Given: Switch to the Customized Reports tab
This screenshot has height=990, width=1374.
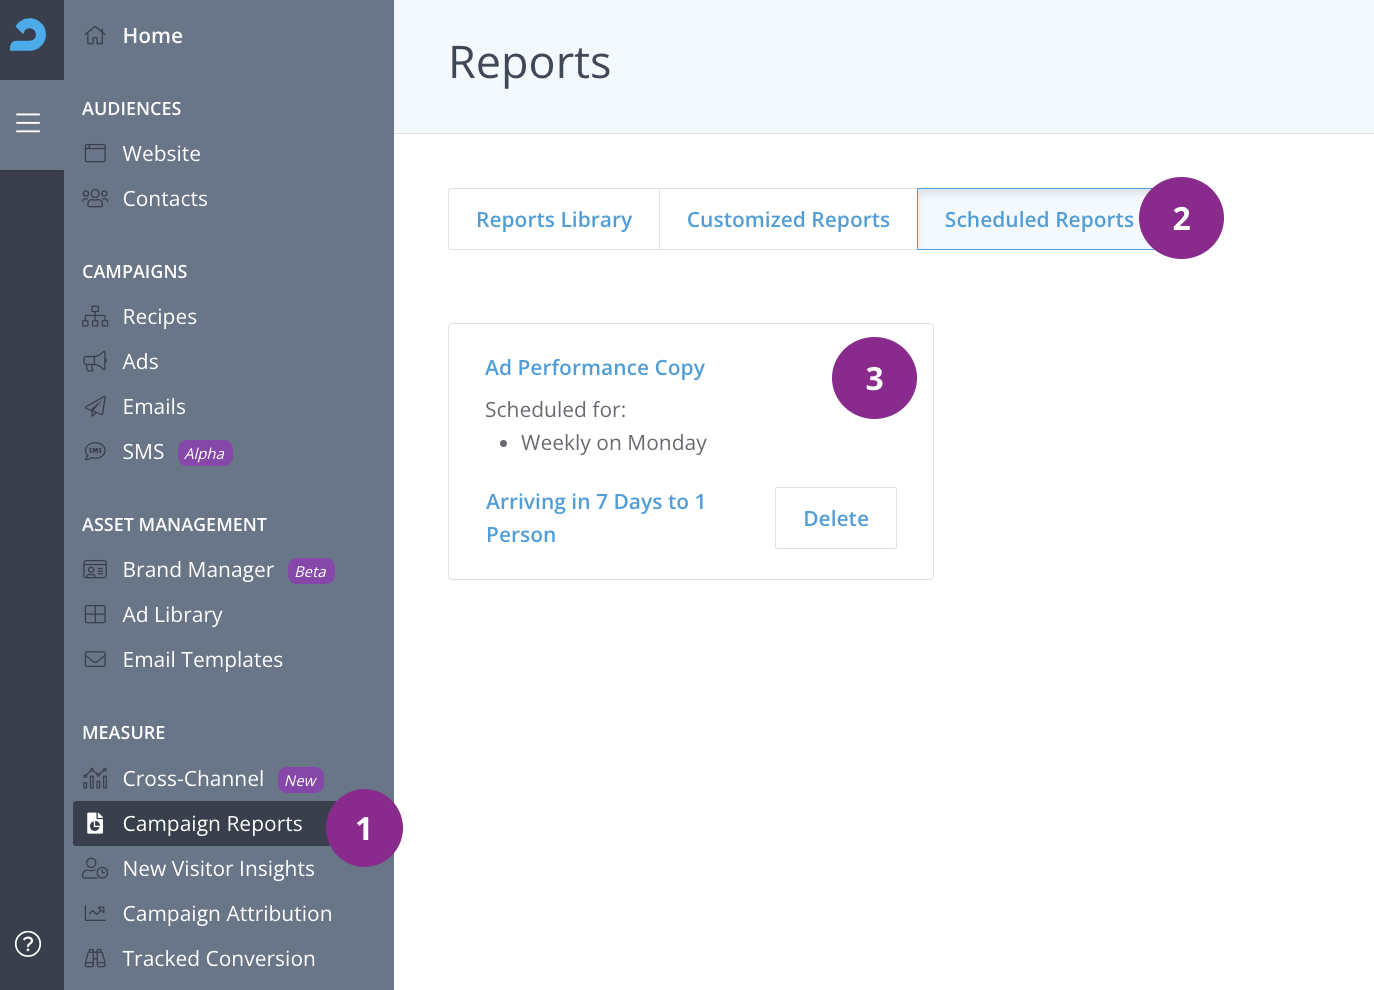Looking at the screenshot, I should [788, 219].
